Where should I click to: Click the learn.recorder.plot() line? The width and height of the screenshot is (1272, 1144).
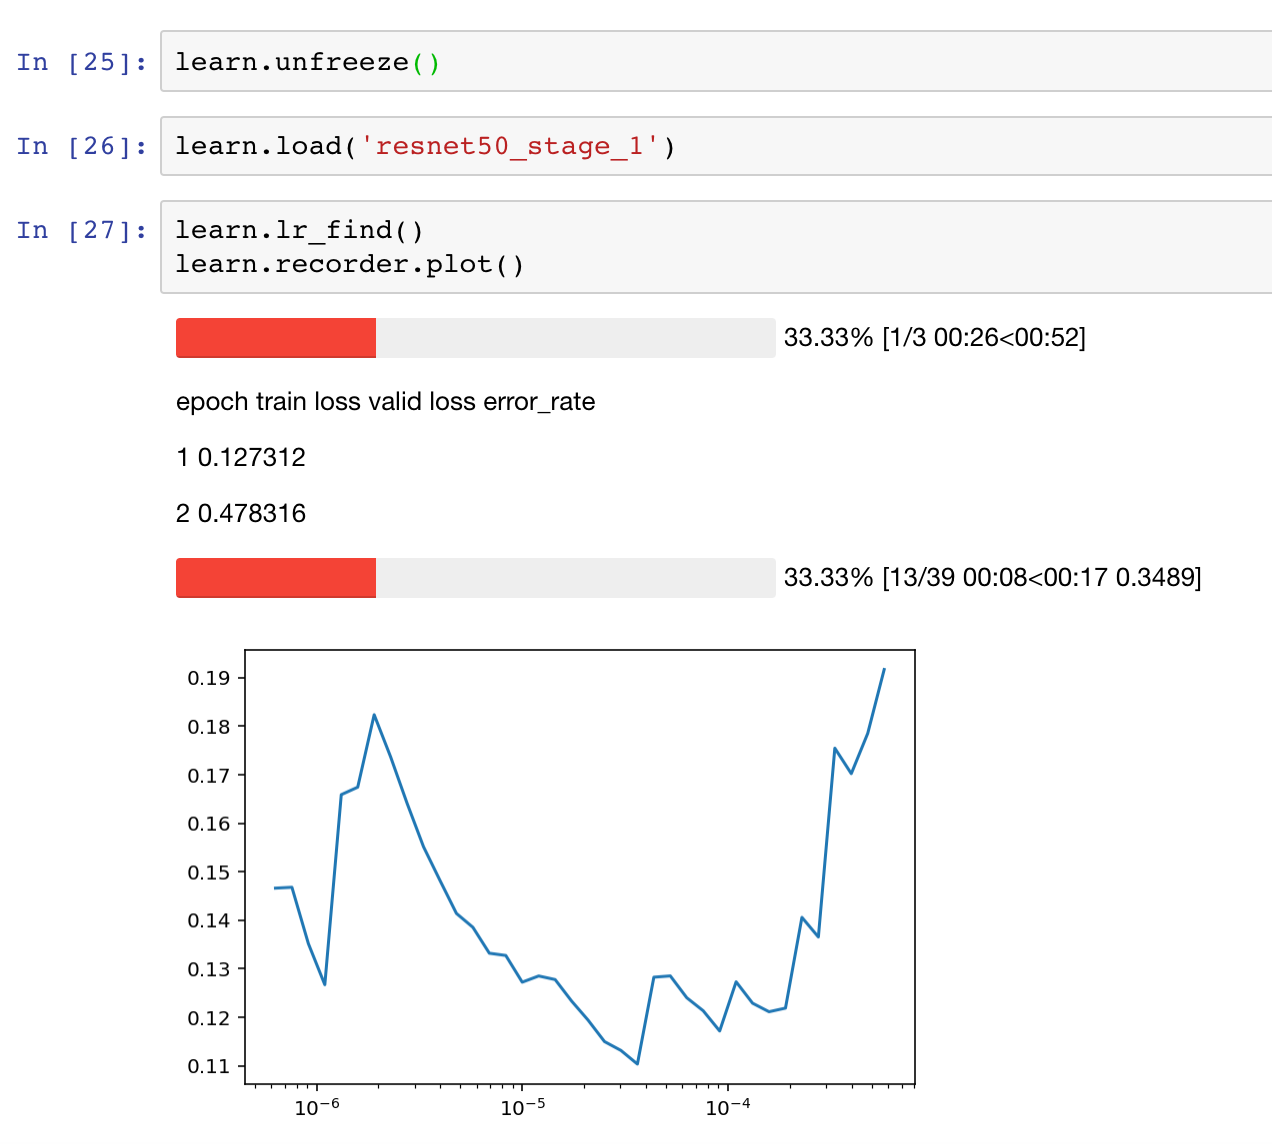350,264
